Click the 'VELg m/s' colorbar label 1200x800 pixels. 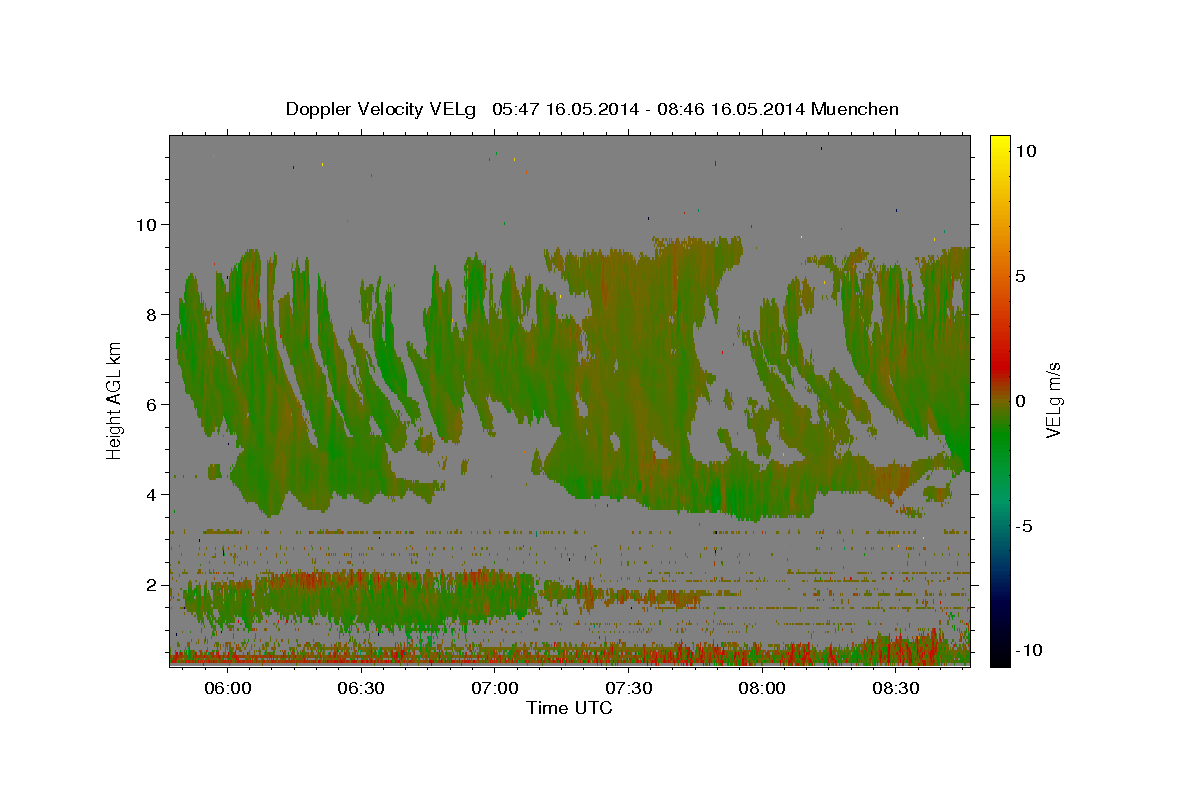(x=1053, y=401)
